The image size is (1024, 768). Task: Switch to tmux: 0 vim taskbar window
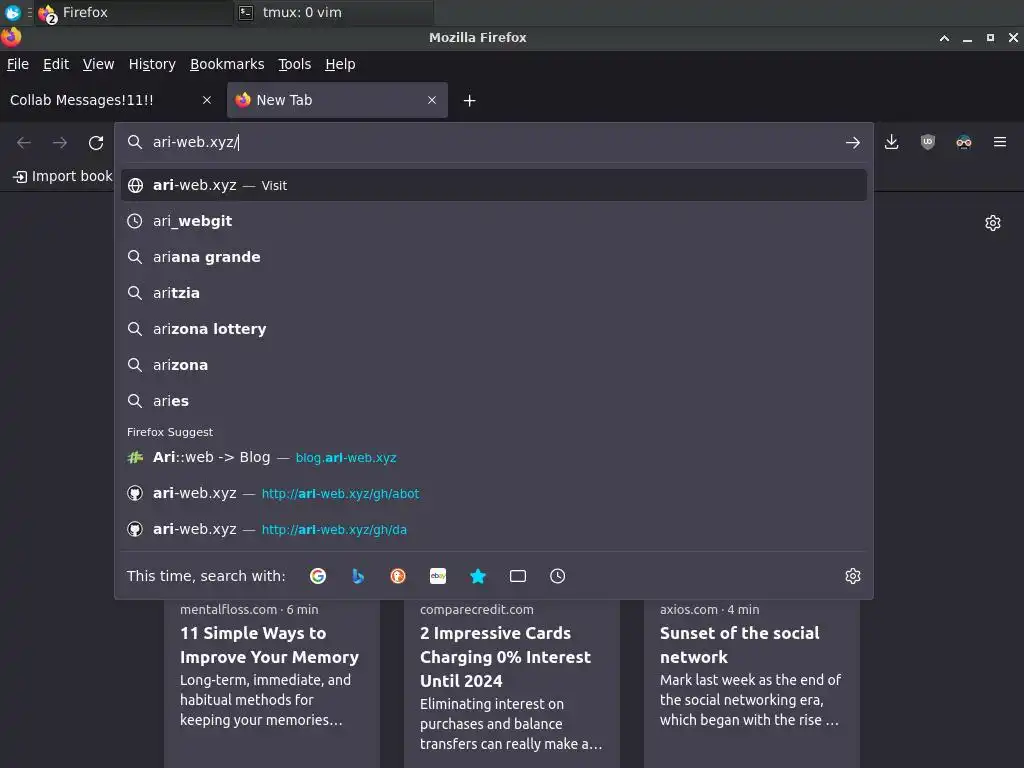pyautogui.click(x=333, y=12)
